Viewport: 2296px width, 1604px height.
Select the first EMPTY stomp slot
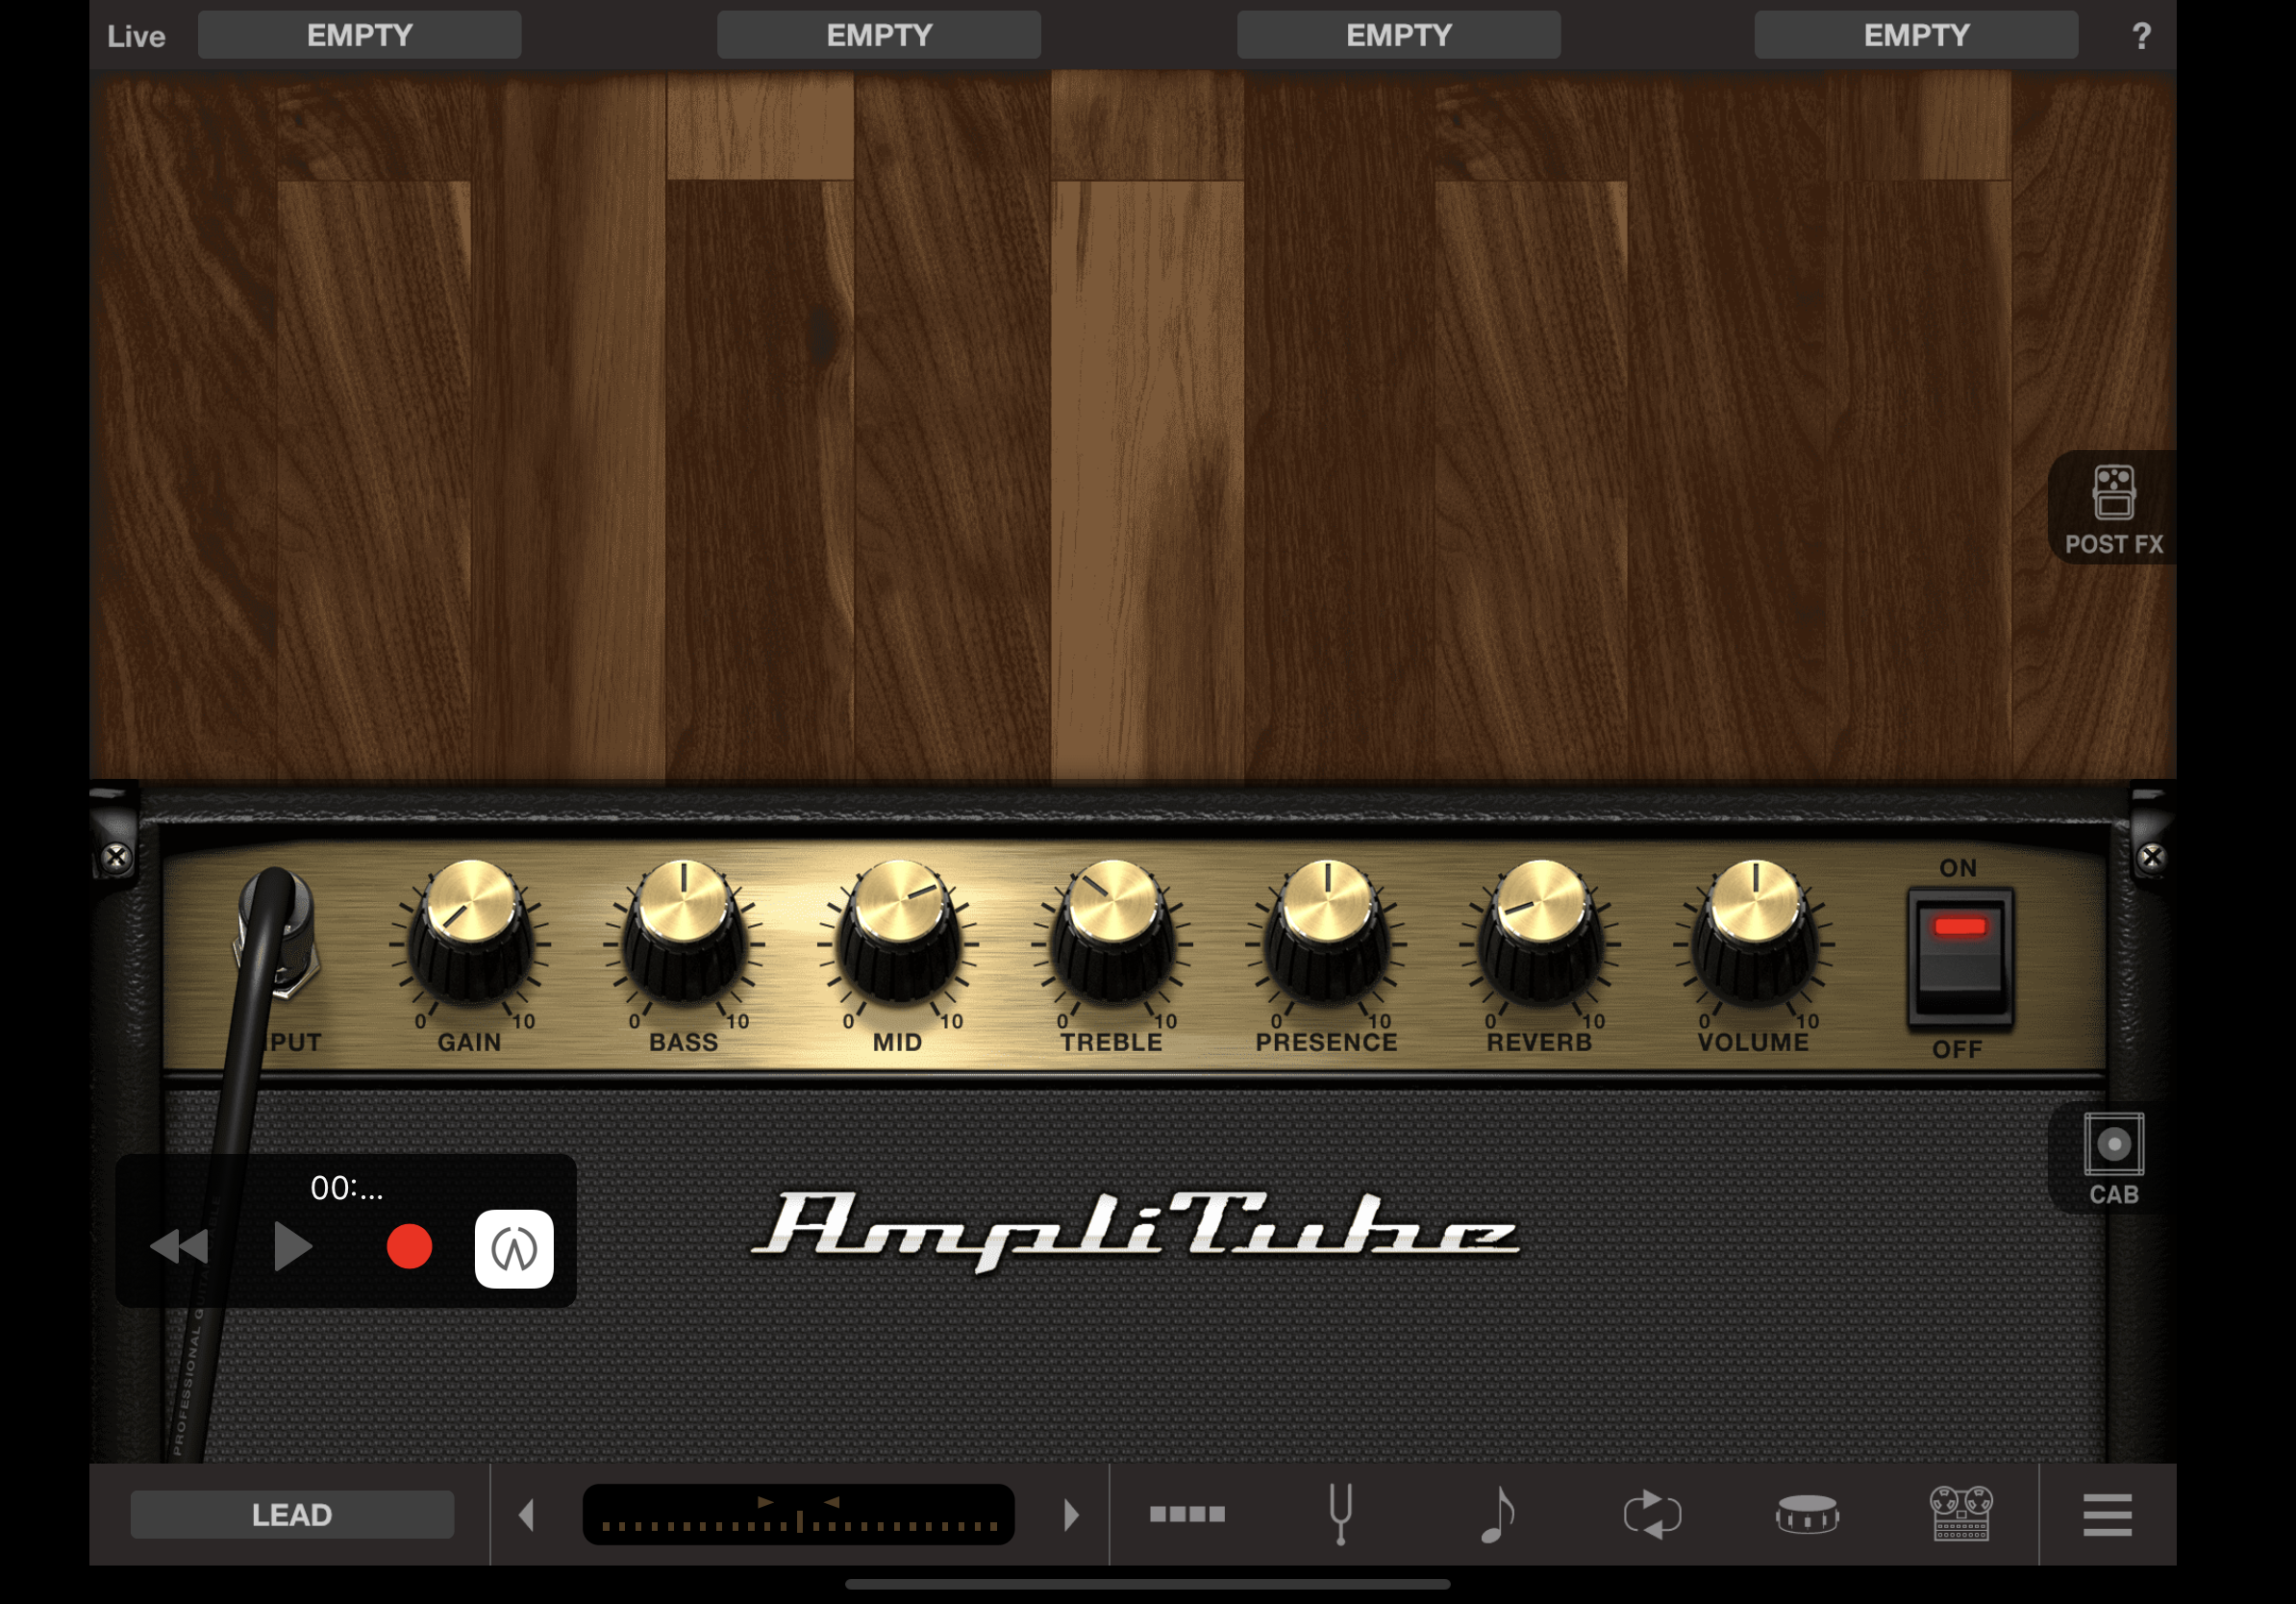coord(359,35)
